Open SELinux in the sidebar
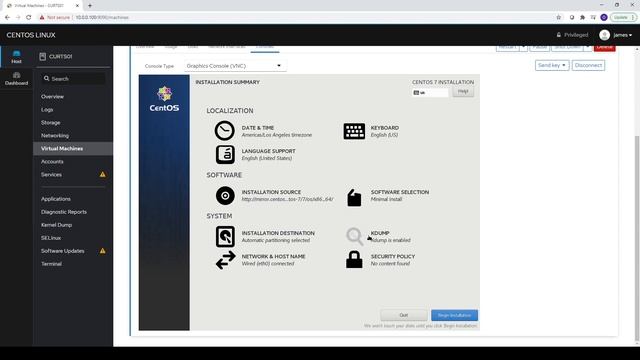This screenshot has height=360, width=640. point(51,238)
